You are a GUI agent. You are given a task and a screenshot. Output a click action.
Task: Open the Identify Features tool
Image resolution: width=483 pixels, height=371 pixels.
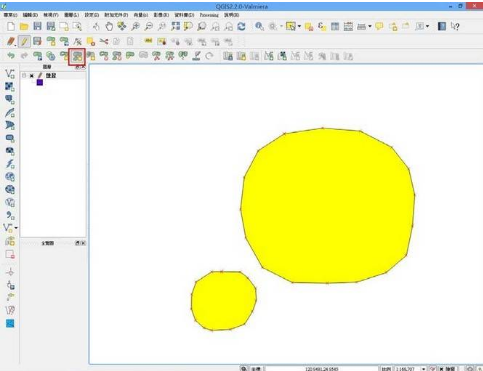(259, 26)
